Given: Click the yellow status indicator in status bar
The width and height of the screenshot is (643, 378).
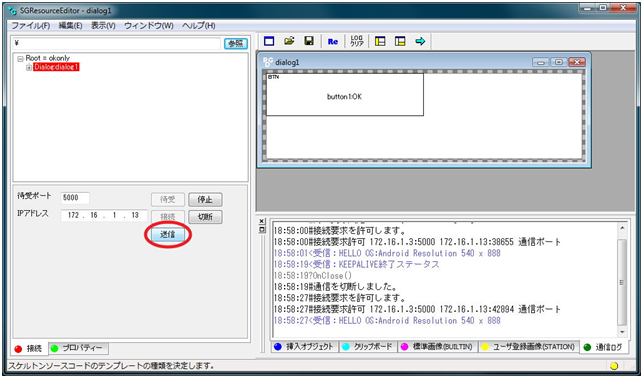Looking at the screenshot, I should 614,366.
